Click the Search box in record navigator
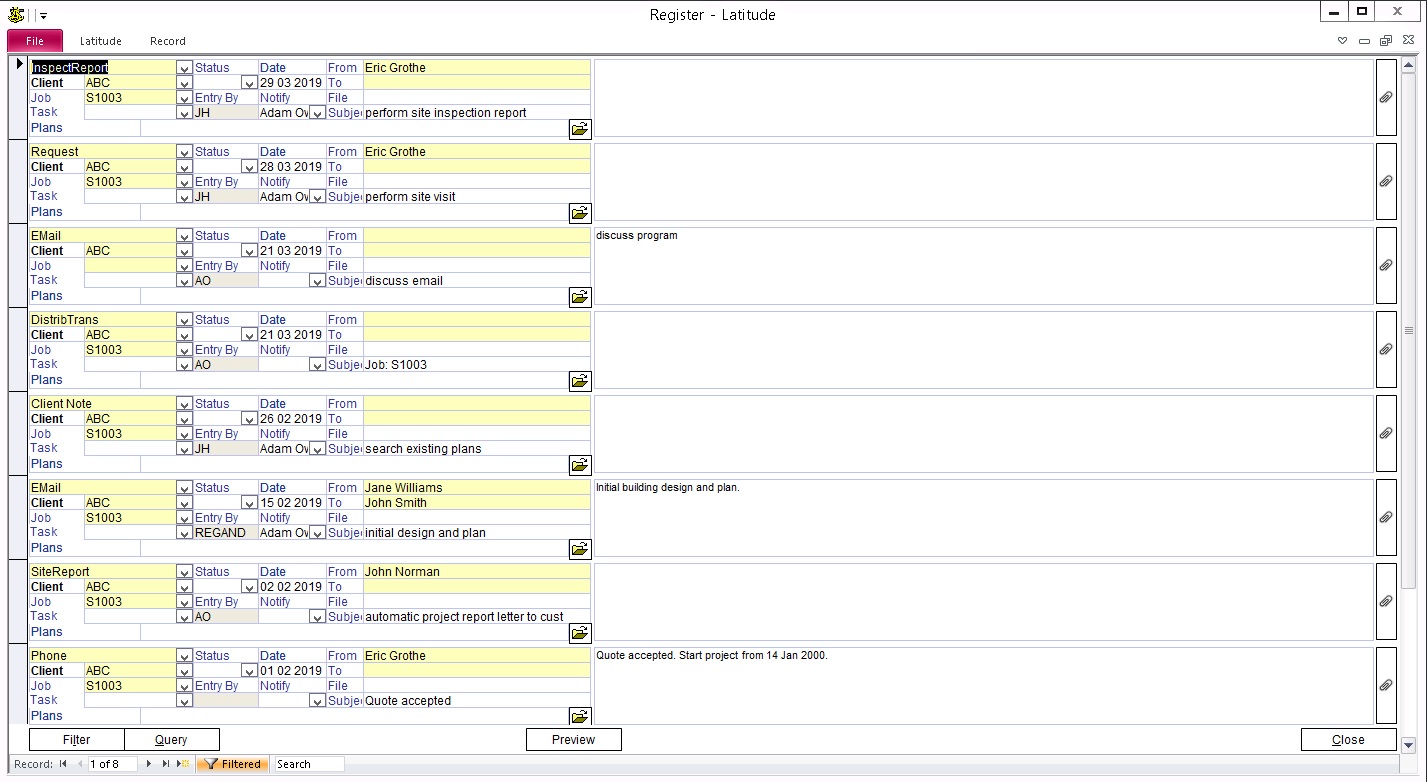 [x=309, y=764]
